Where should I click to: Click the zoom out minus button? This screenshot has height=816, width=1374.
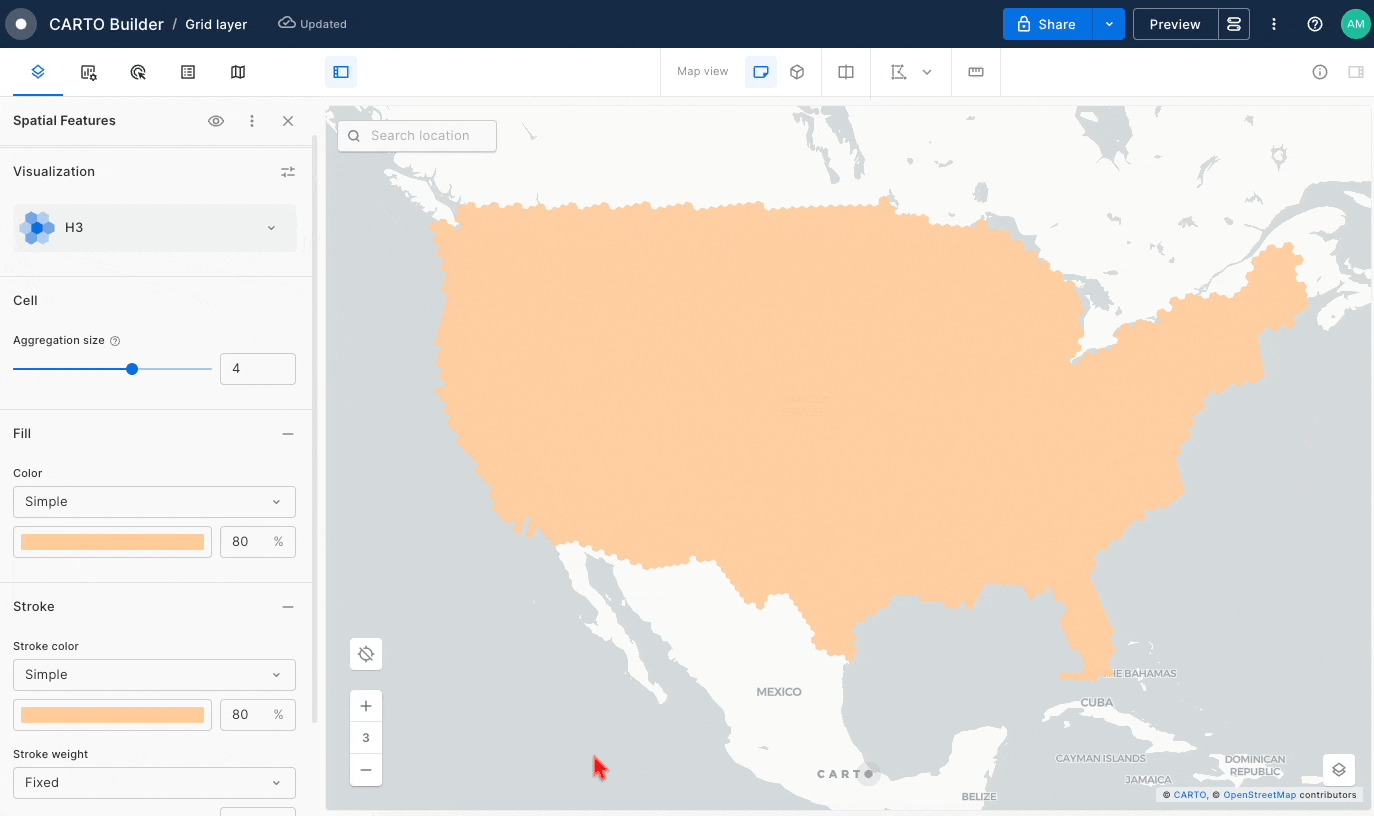point(366,770)
